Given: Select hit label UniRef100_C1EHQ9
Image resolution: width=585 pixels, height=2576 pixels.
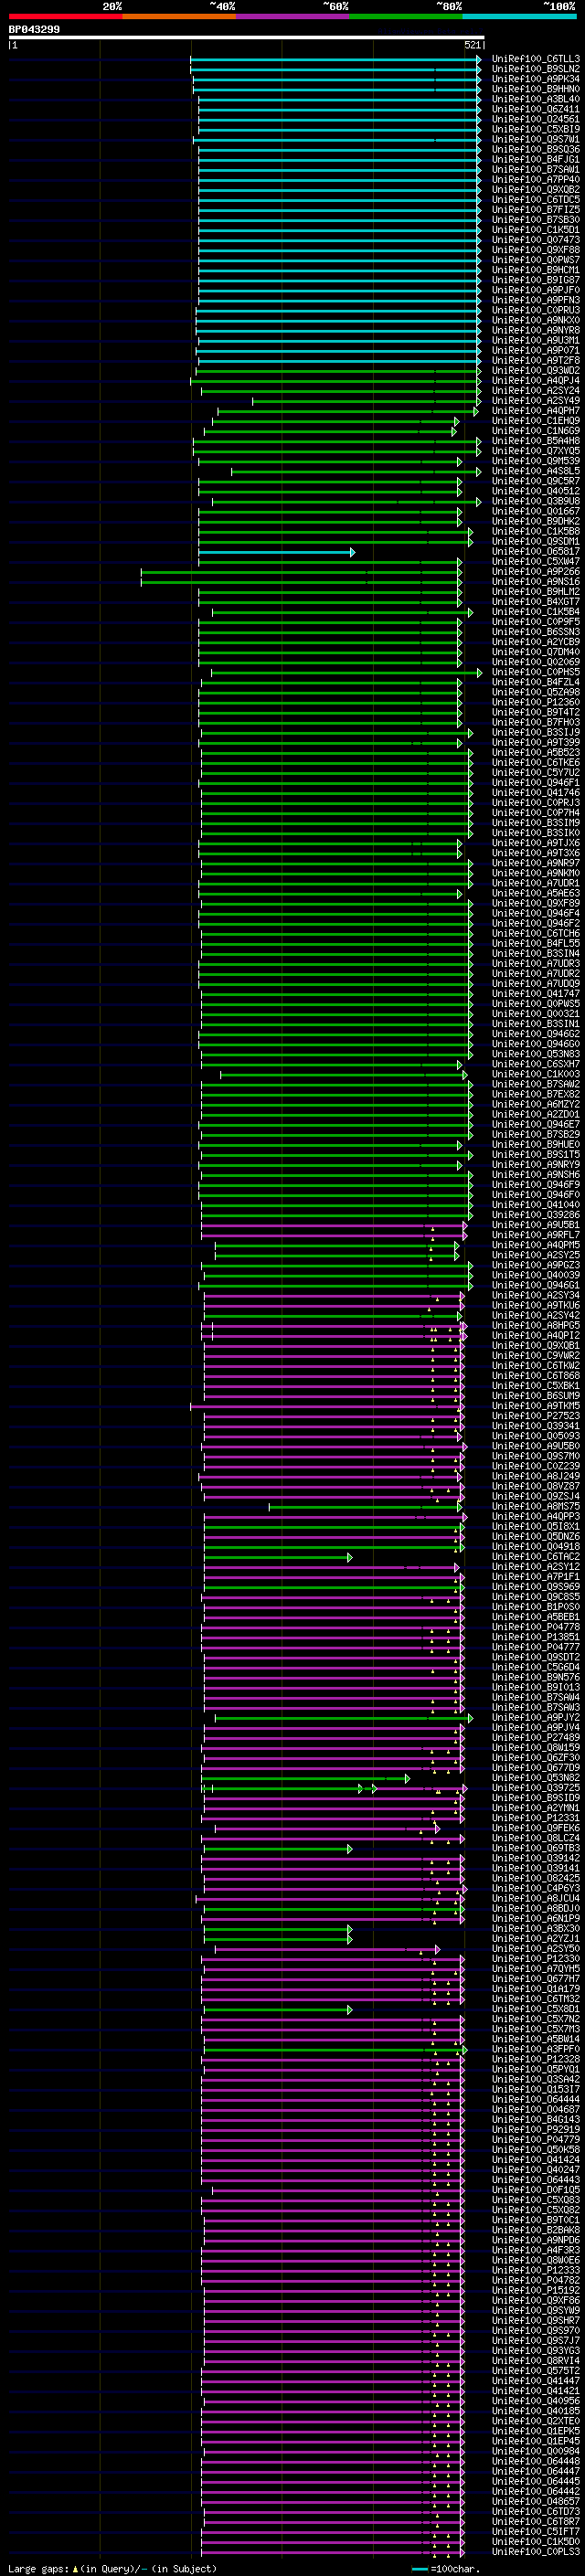Looking at the screenshot, I should click(535, 421).
